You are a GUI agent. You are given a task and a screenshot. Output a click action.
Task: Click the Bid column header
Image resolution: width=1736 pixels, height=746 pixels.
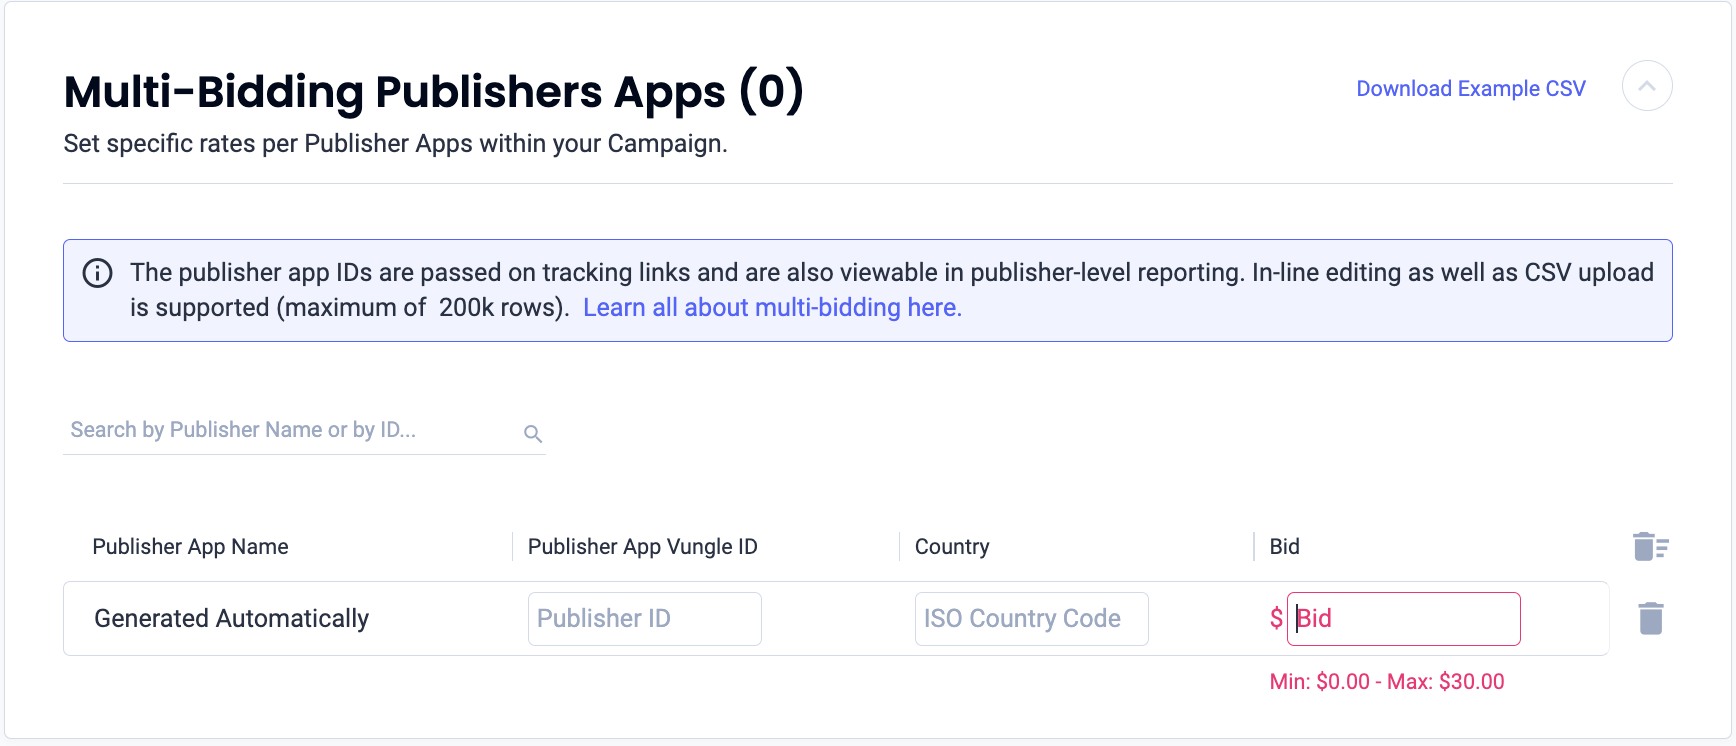(1284, 547)
